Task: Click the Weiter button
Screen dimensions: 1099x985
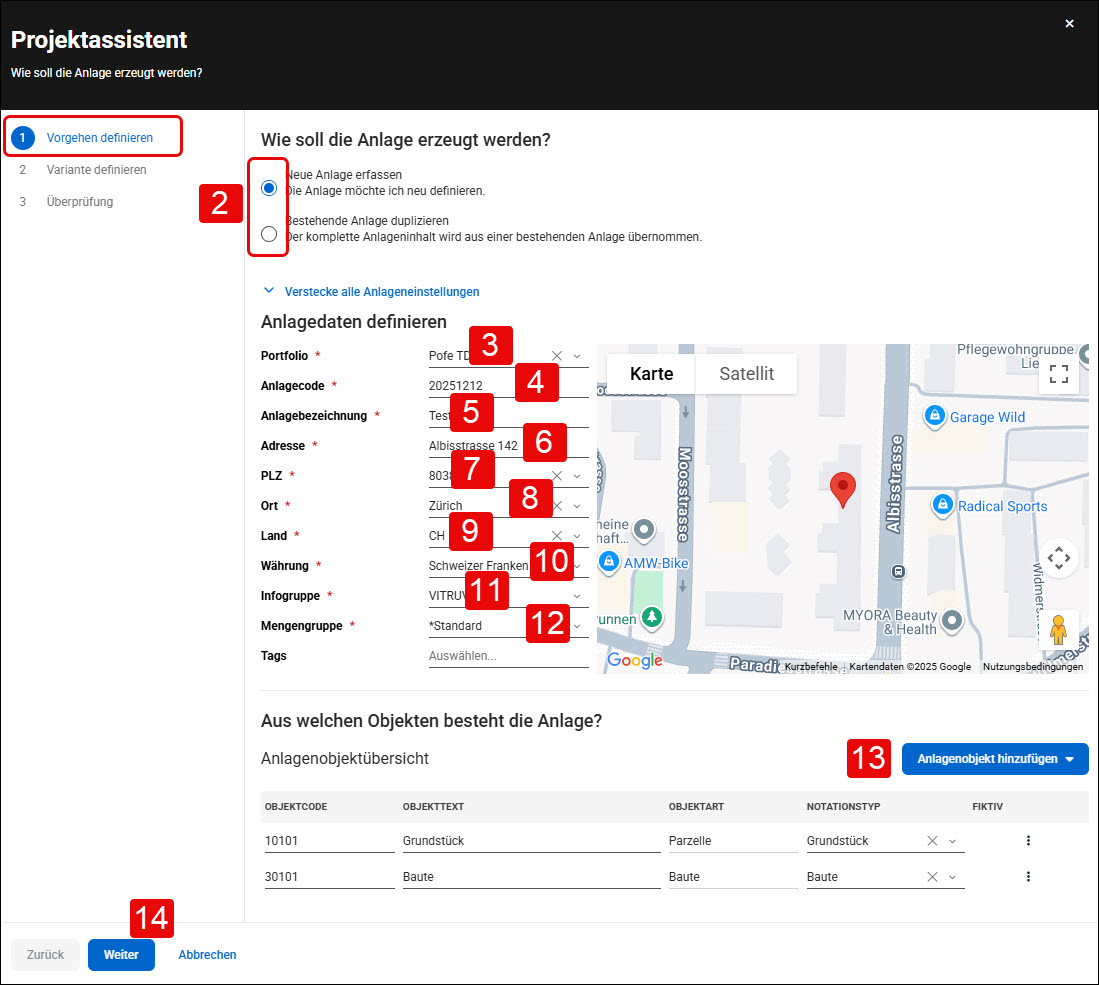Action: pos(121,954)
